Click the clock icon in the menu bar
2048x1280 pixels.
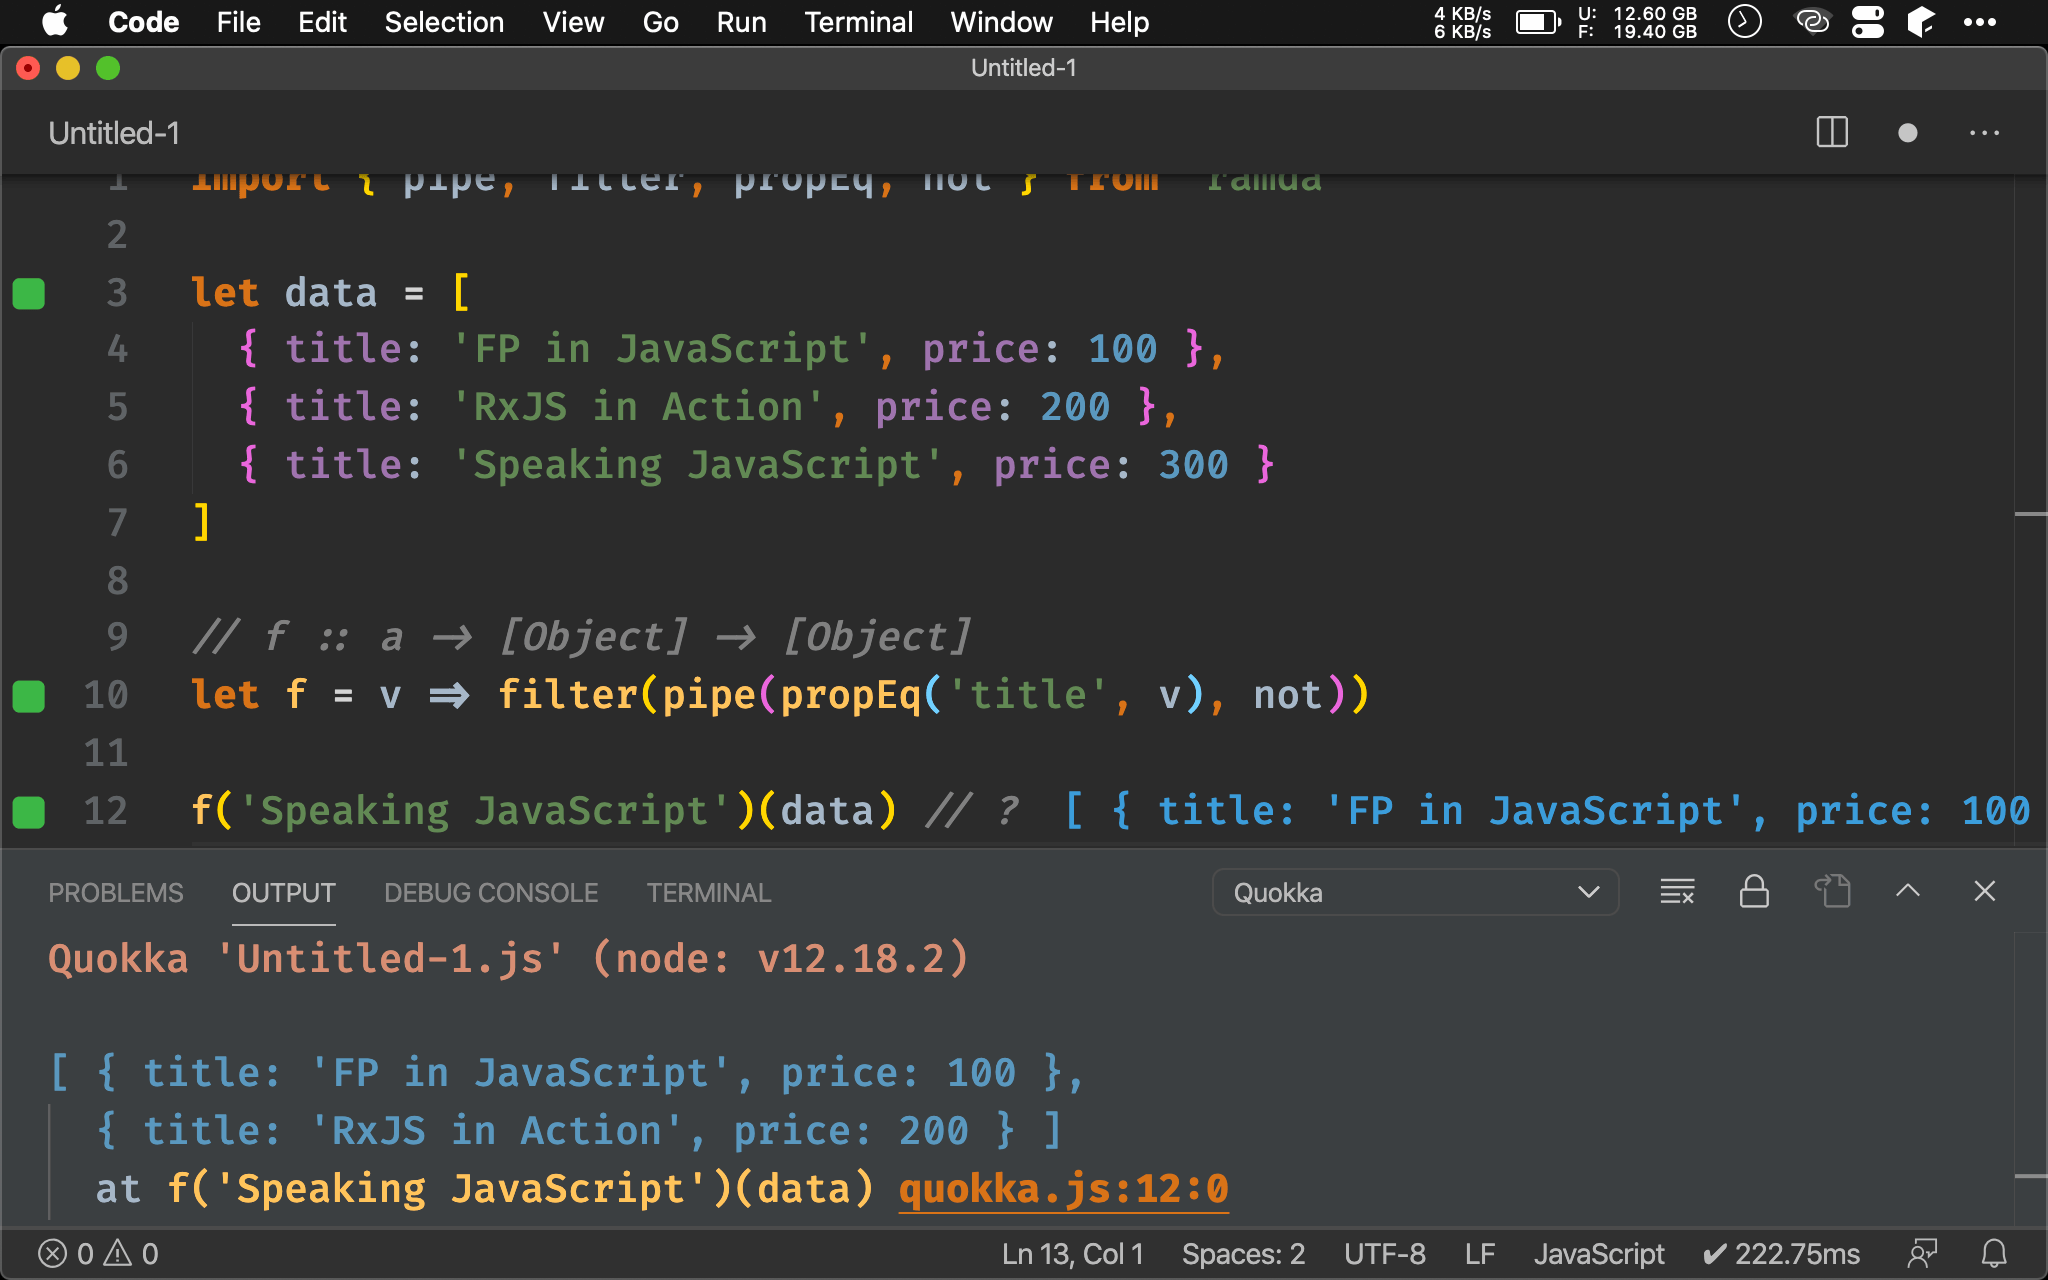pyautogui.click(x=1744, y=22)
